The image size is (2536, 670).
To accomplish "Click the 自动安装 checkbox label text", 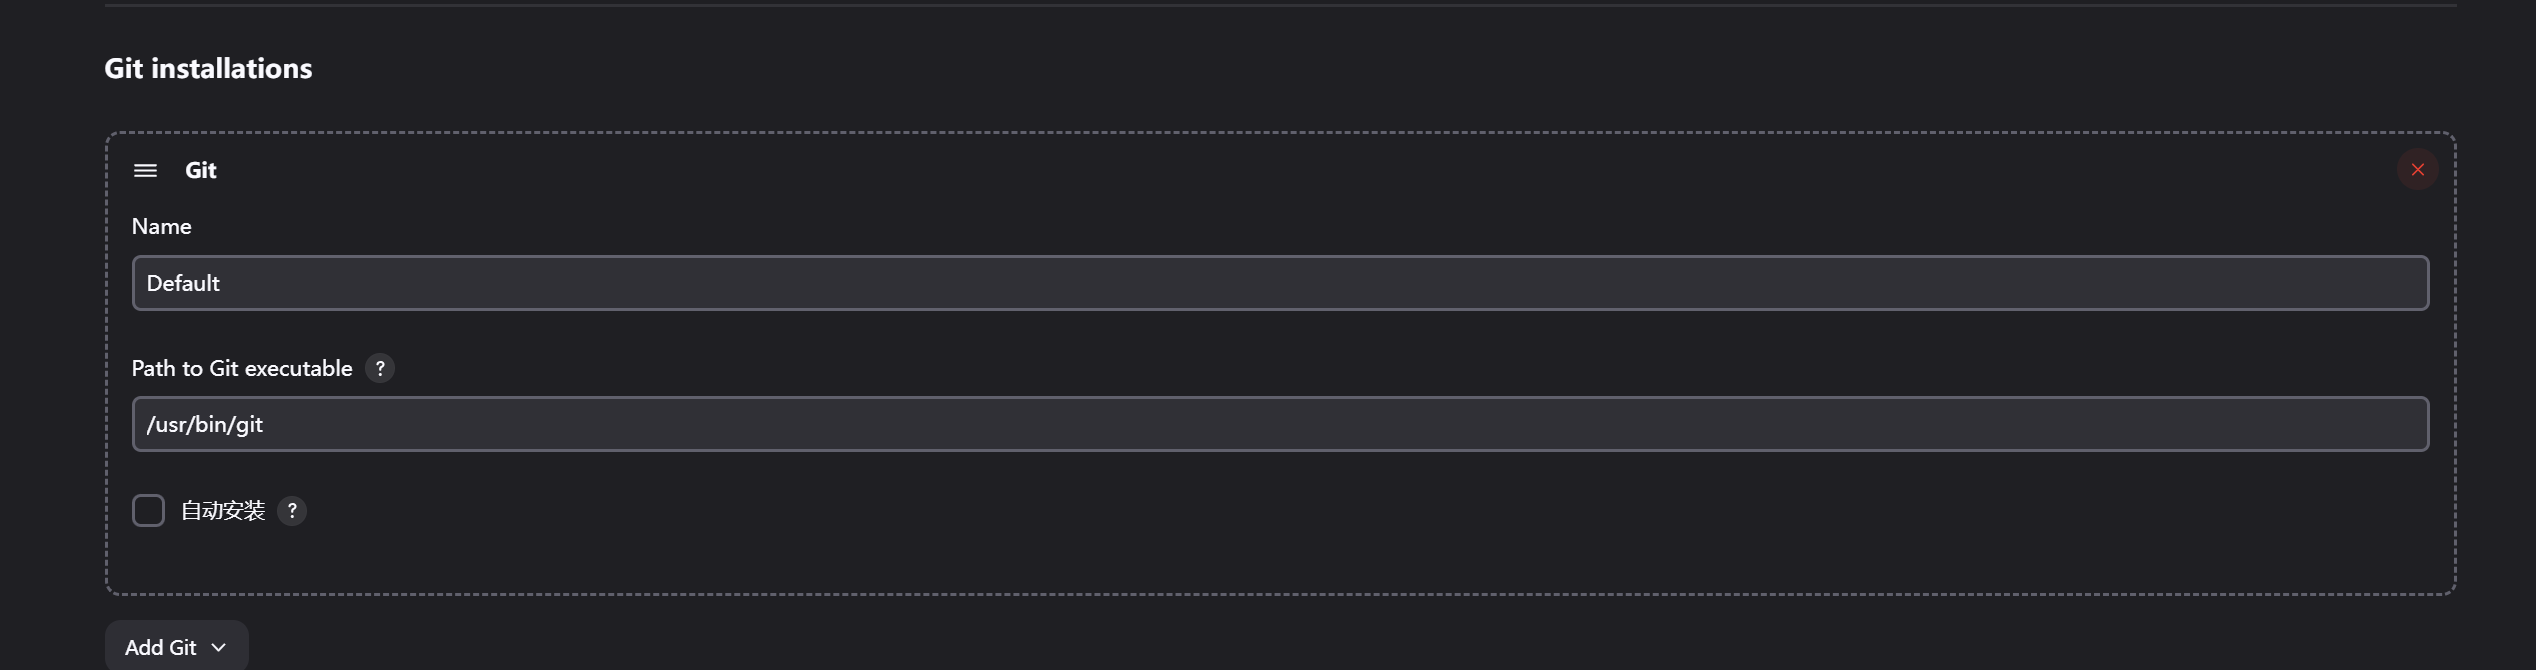I will (223, 511).
